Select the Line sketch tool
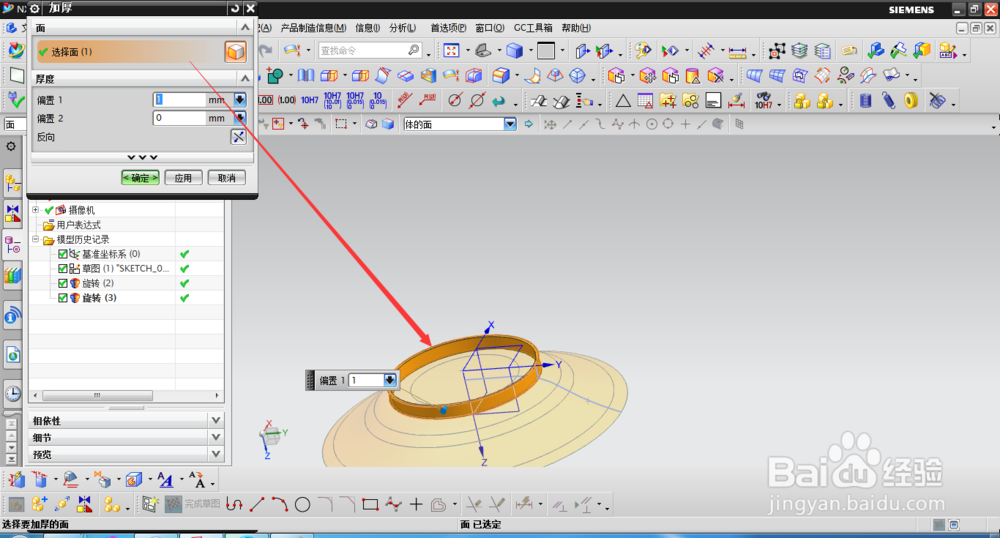 point(257,504)
